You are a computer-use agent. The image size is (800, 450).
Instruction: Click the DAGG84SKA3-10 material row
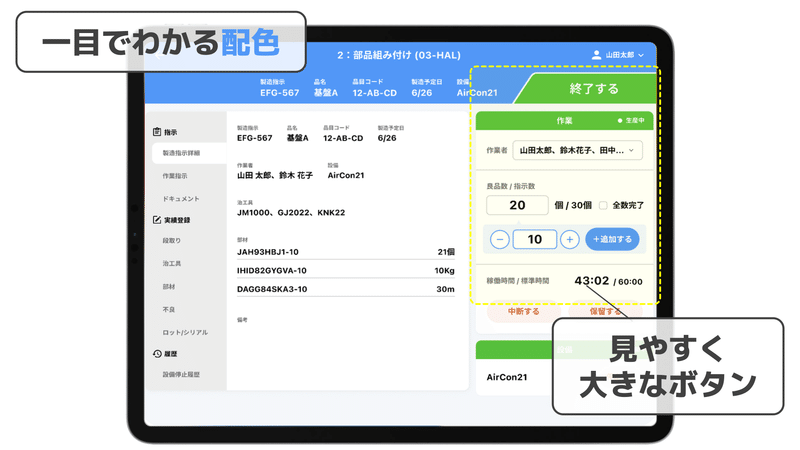pyautogui.click(x=345, y=289)
